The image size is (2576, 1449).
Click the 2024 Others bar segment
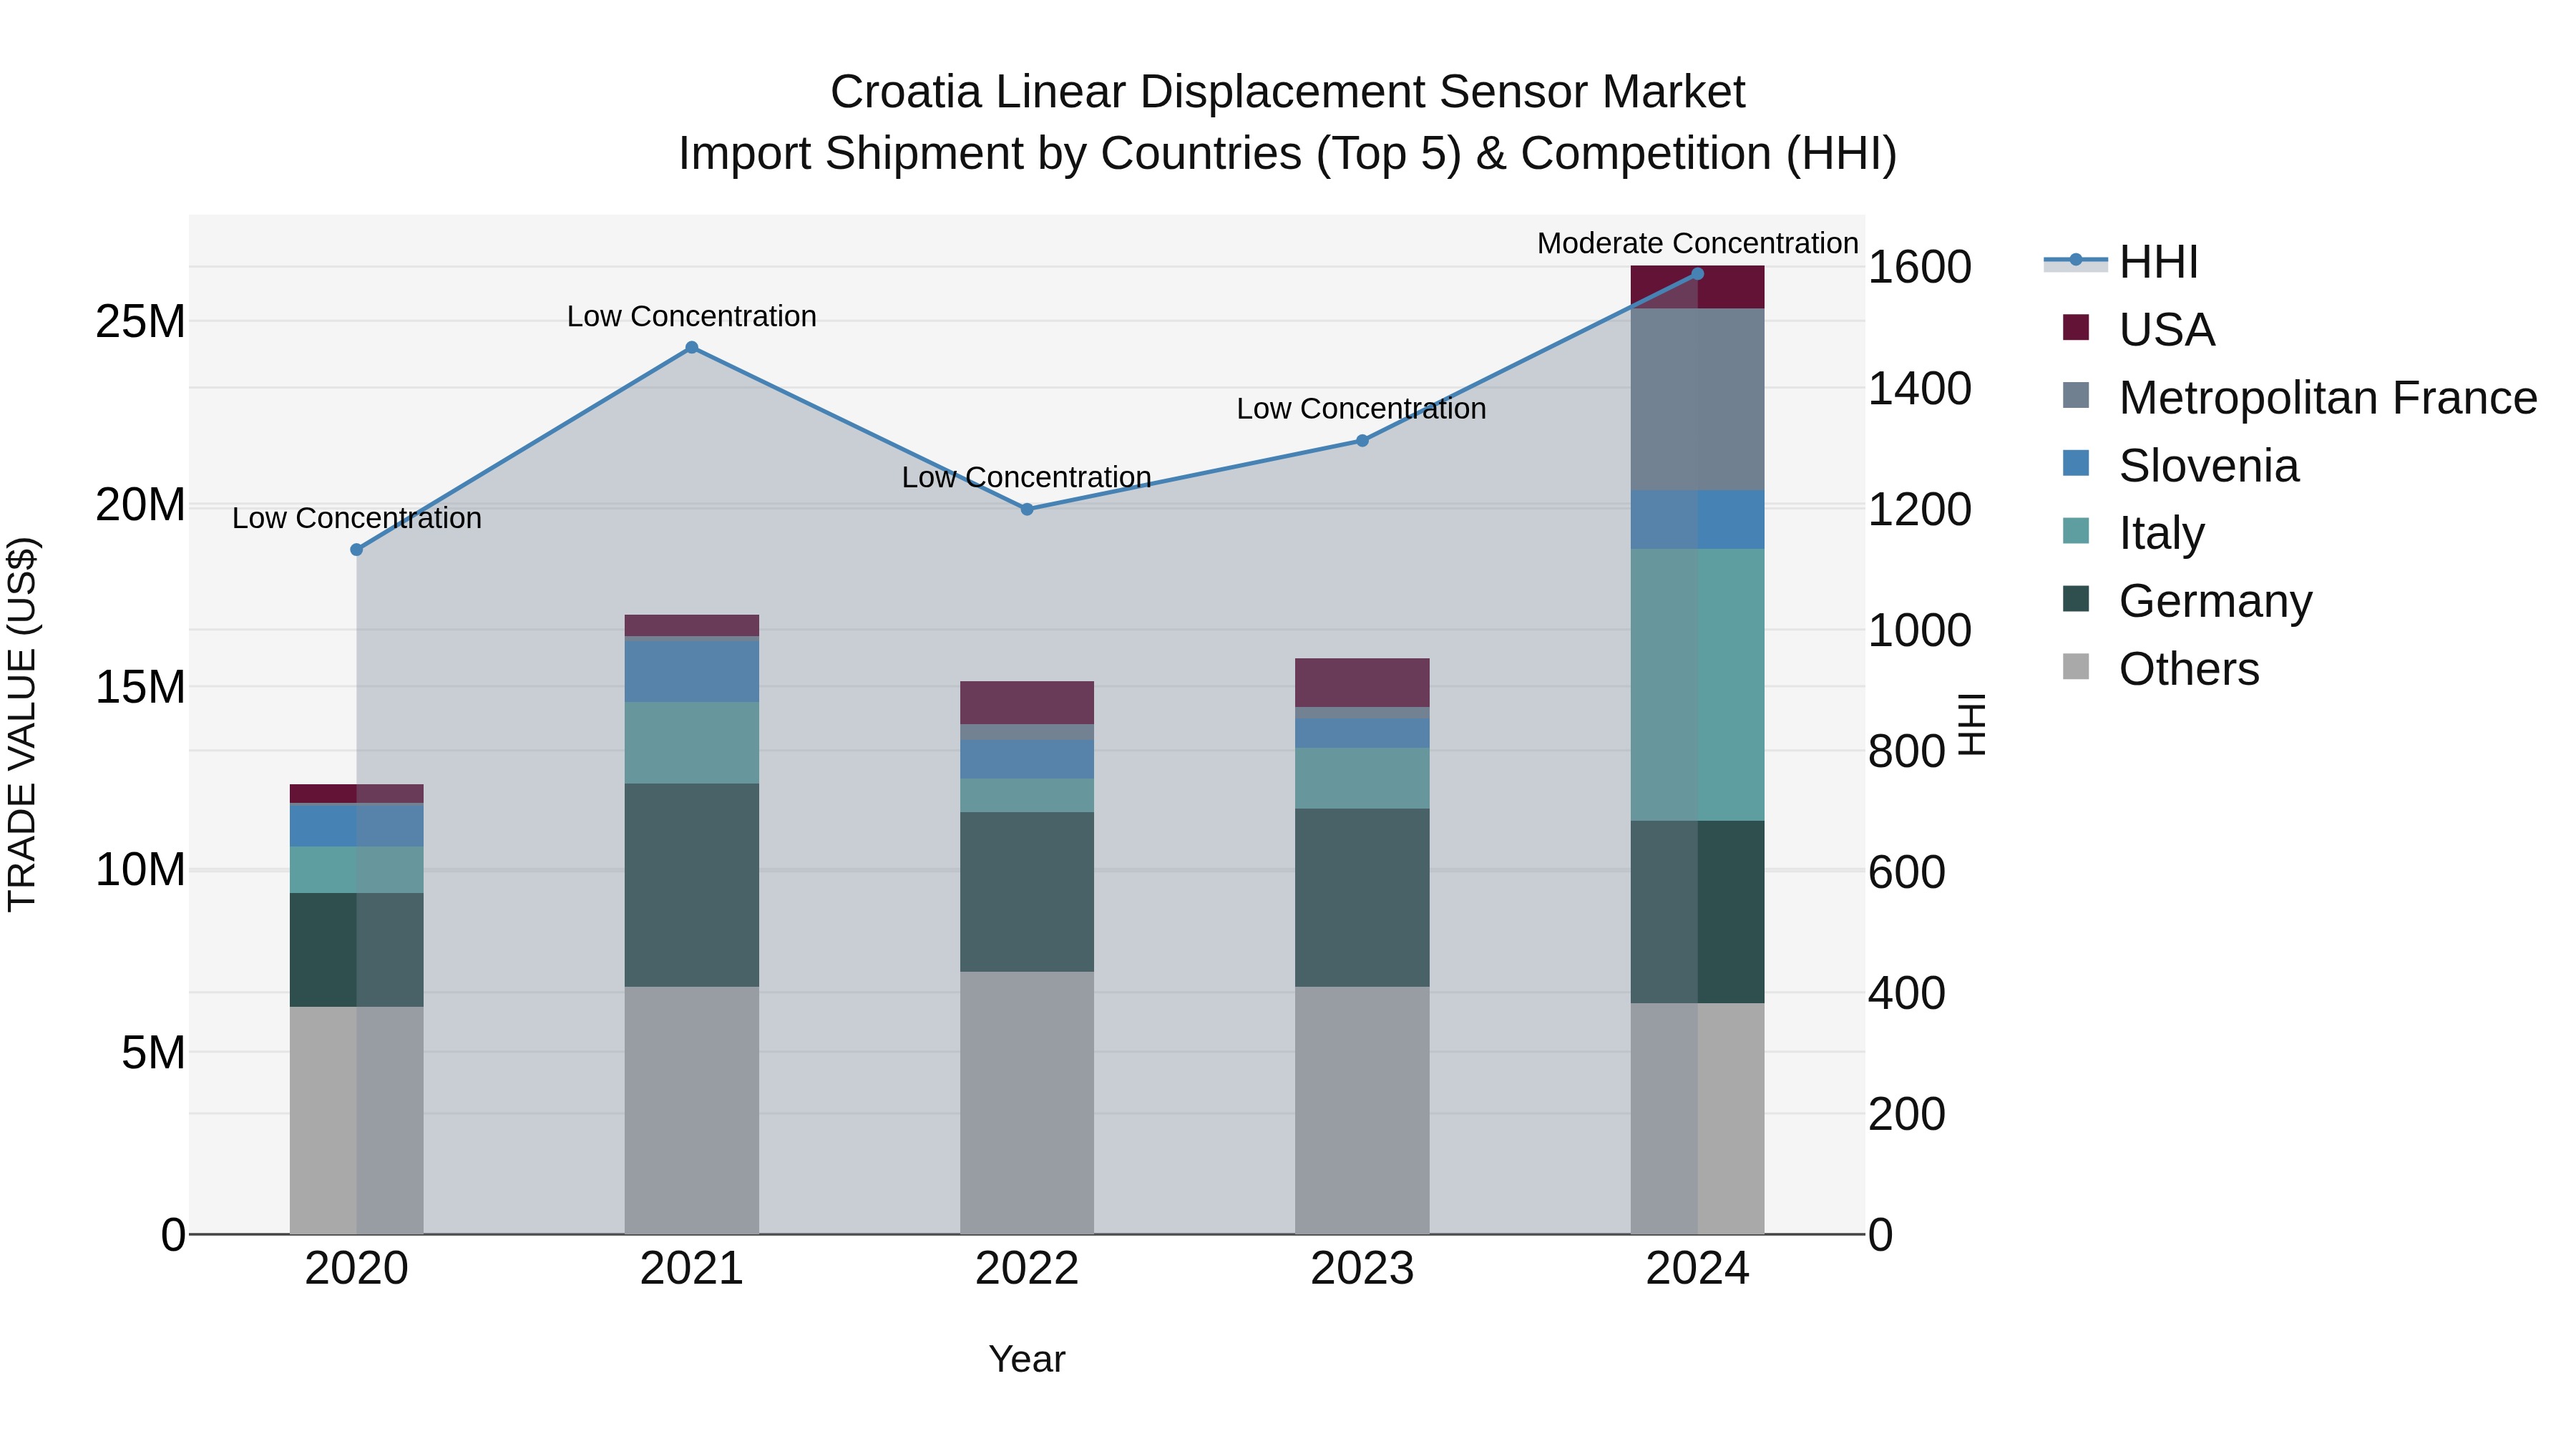pos(1697,1118)
